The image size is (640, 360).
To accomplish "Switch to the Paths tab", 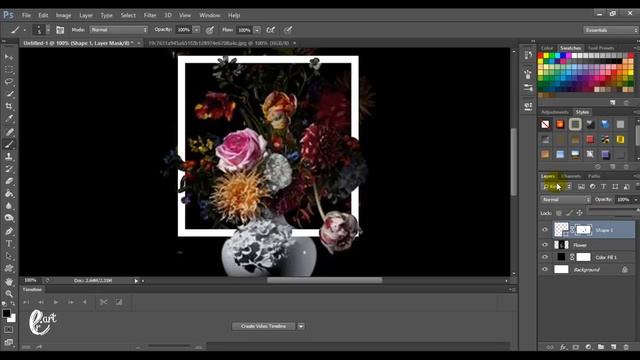I will coord(594,176).
